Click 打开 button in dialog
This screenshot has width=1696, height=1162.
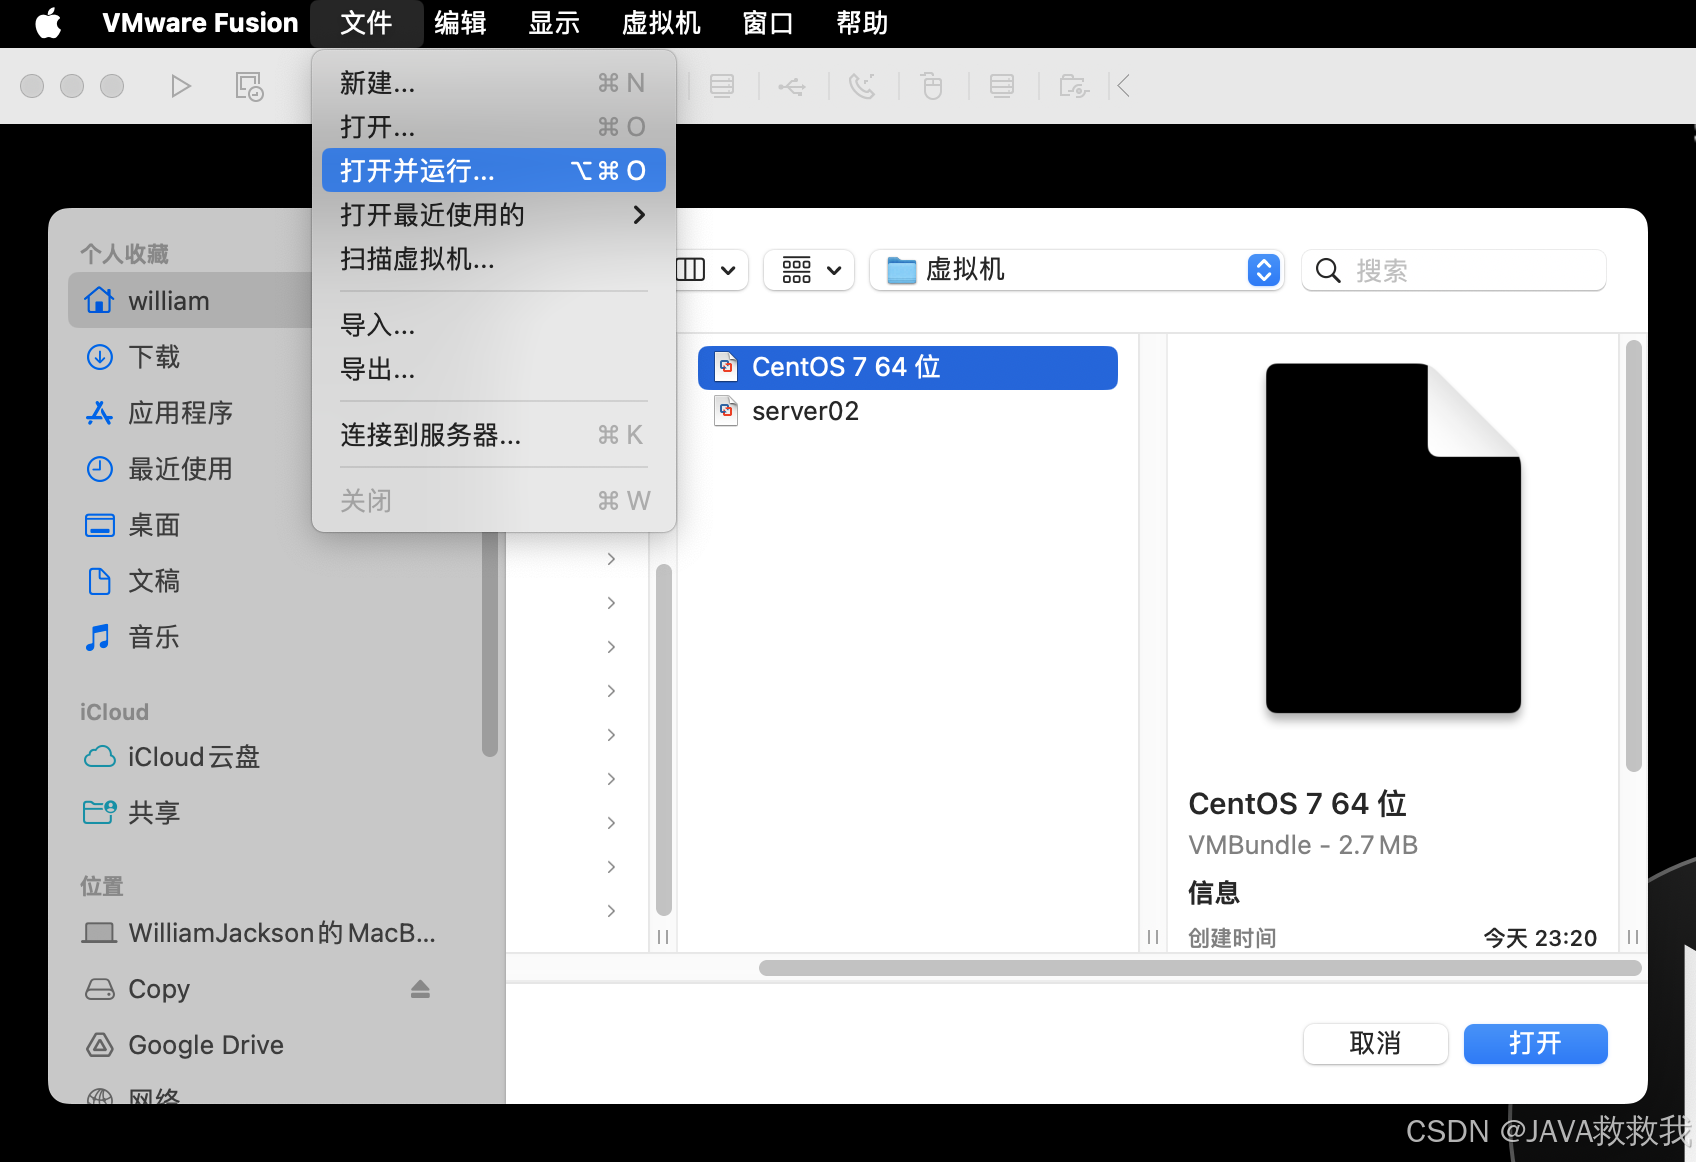(1536, 1044)
